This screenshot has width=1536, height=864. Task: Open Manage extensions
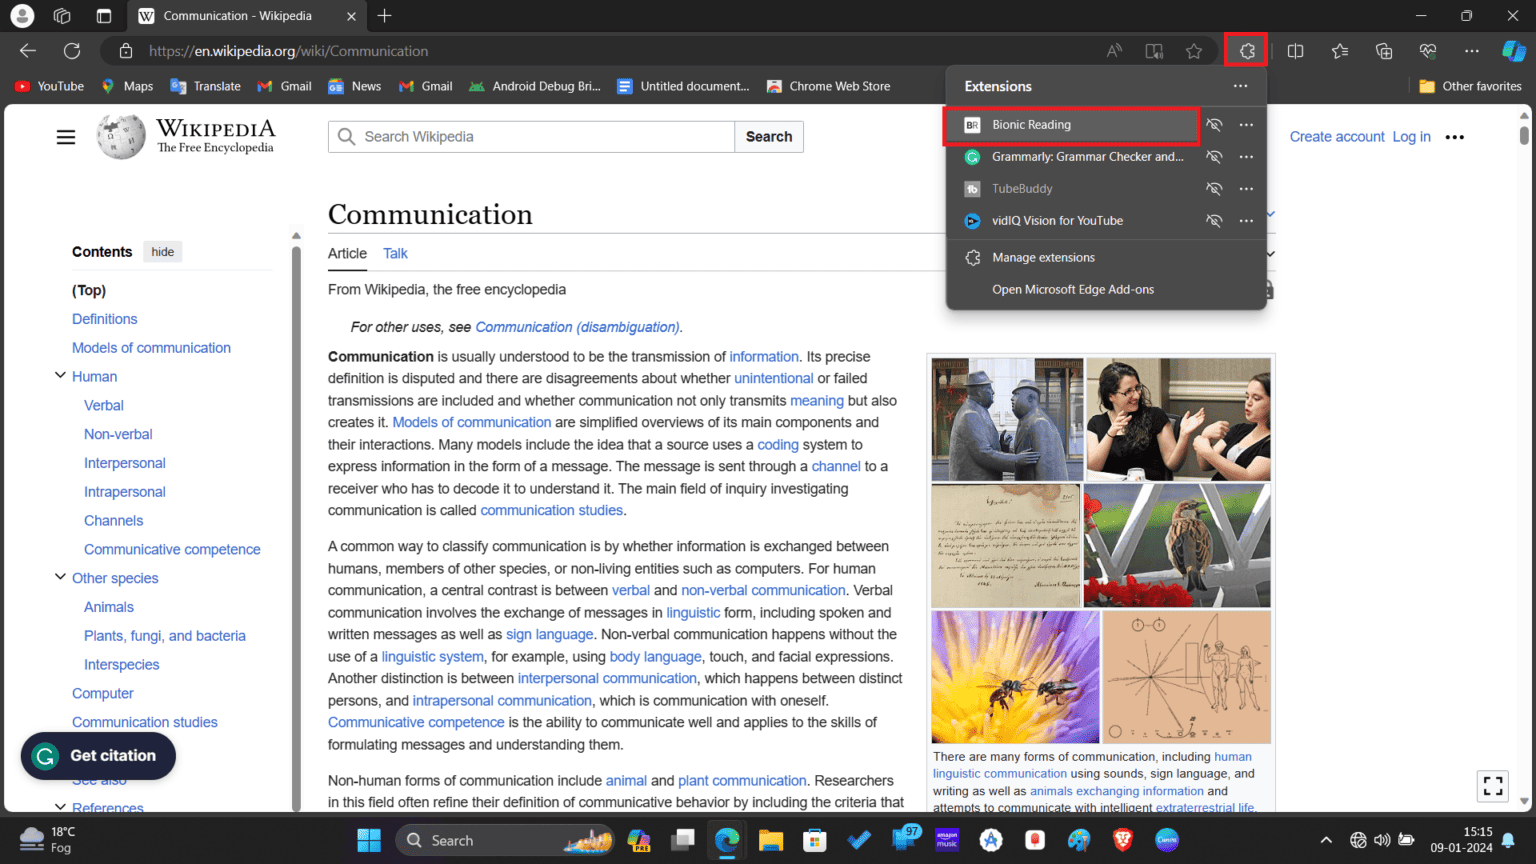tap(1043, 257)
